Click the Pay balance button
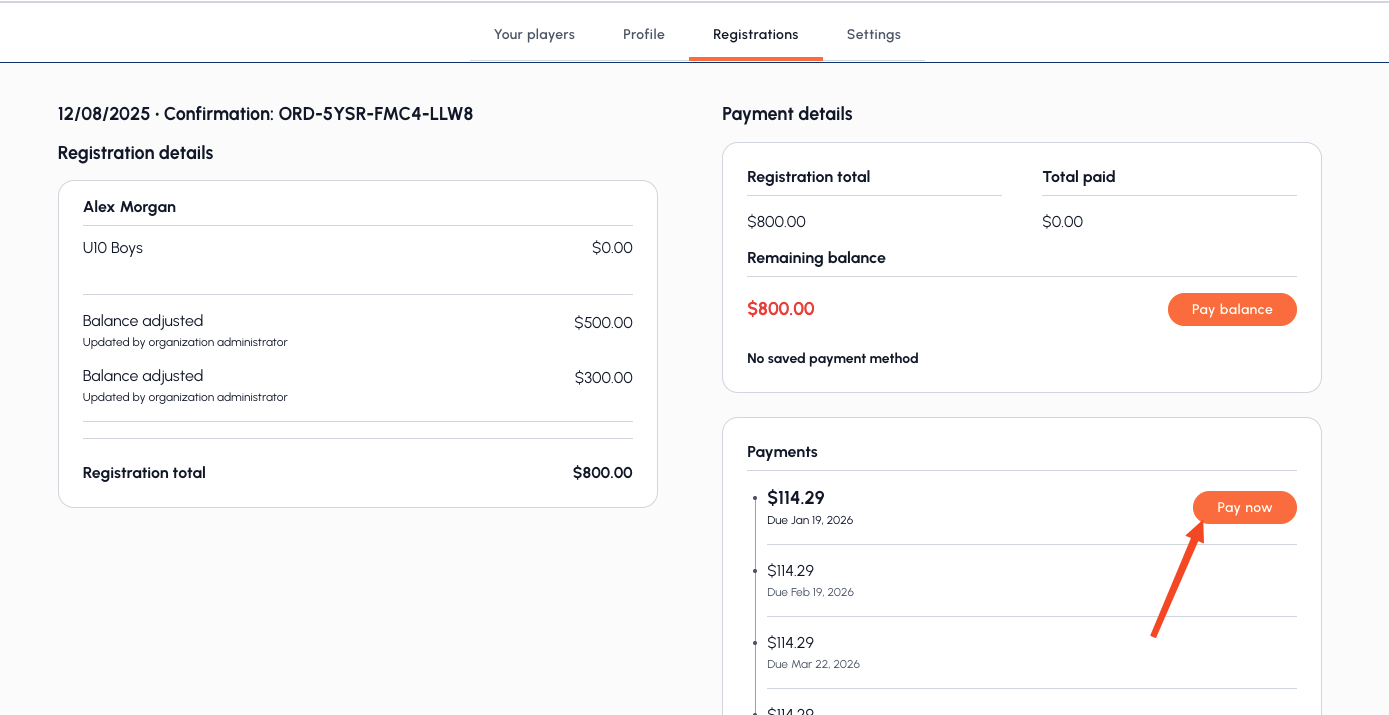Screen dimensions: 1389x715 click(x=1231, y=309)
